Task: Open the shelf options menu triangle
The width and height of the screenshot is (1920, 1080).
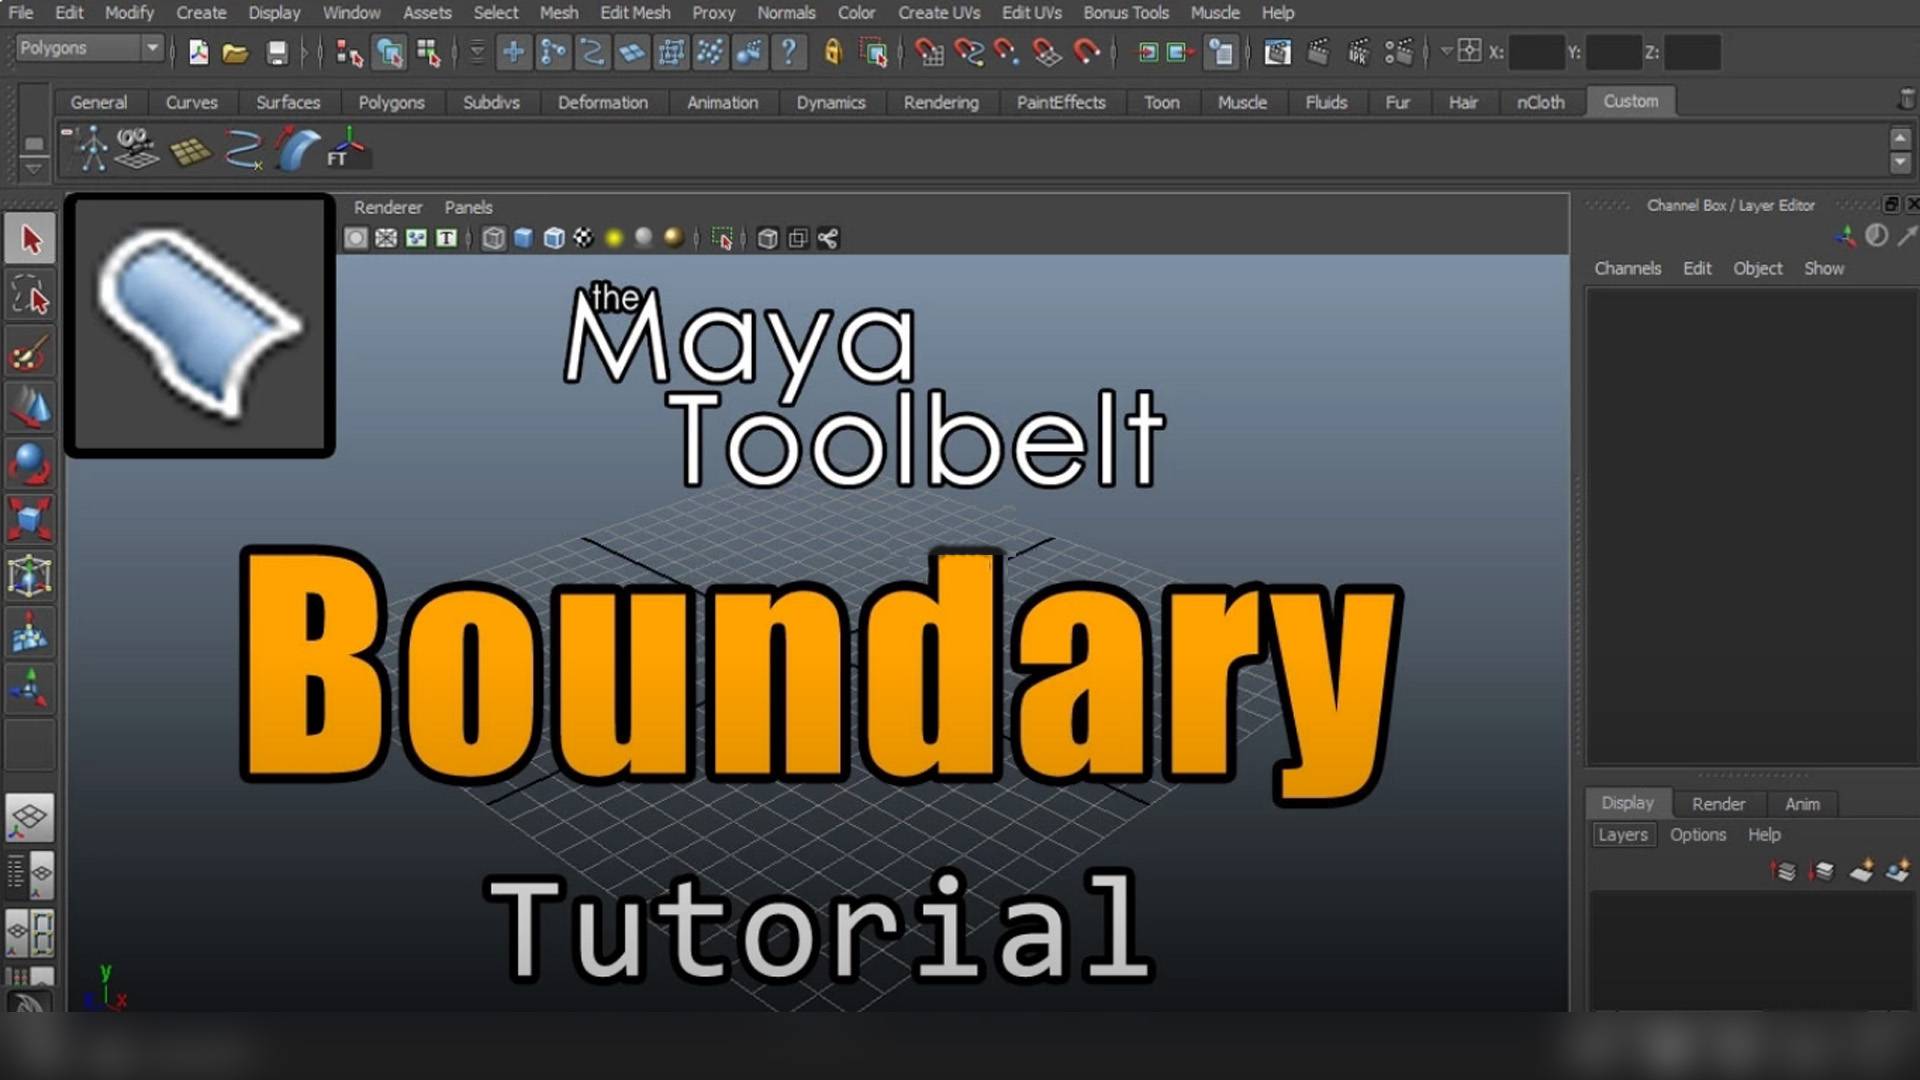Action: click(x=33, y=169)
